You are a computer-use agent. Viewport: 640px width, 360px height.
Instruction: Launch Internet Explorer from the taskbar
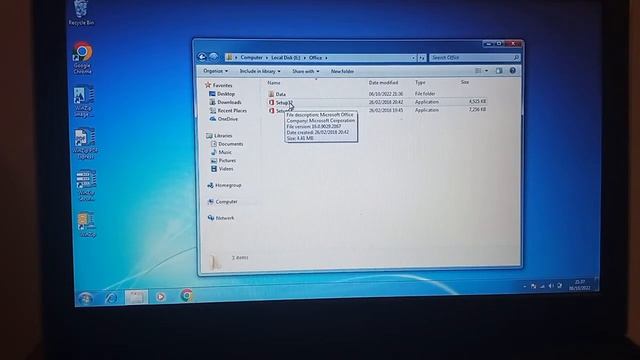[111, 298]
